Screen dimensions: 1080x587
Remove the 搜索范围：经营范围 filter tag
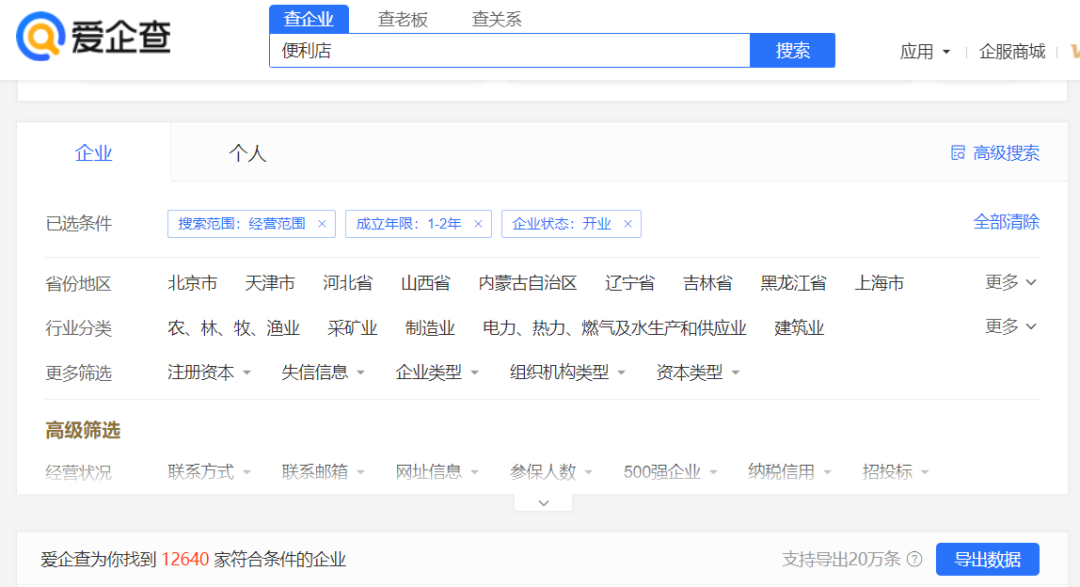(x=322, y=224)
